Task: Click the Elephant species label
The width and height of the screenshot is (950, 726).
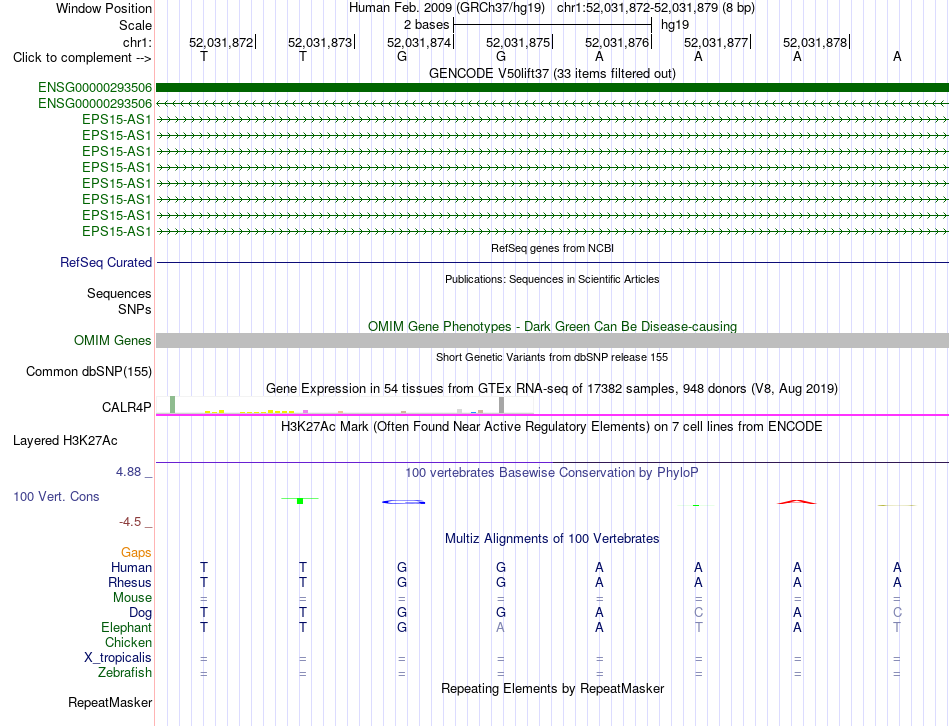Action: [x=126, y=627]
